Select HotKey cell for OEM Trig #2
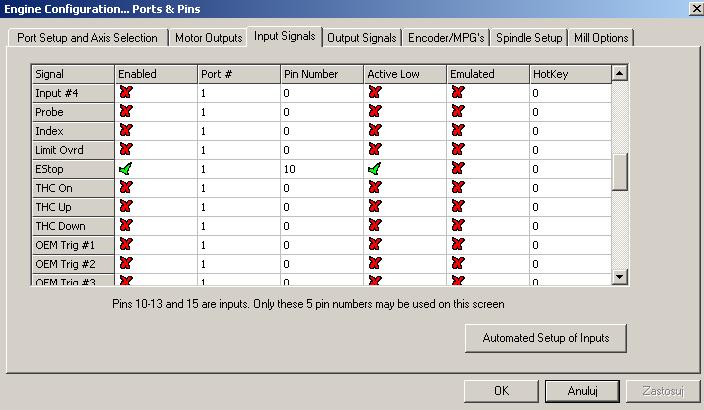Screen dimensions: 704x410 pos(571,264)
